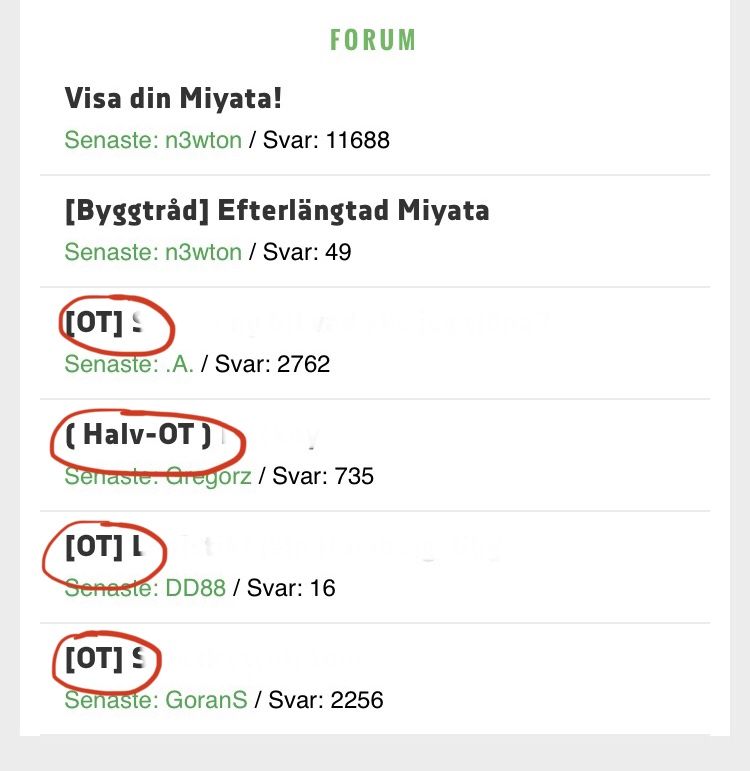Click the green FORUM heading
750x771 pixels.
[373, 41]
